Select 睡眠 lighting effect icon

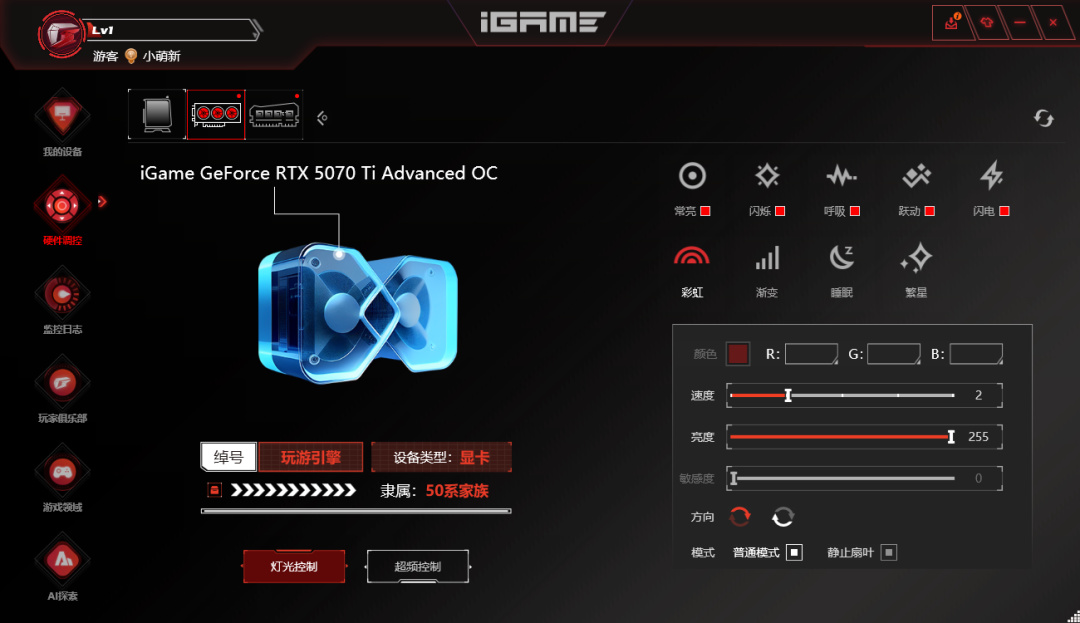tap(841, 258)
